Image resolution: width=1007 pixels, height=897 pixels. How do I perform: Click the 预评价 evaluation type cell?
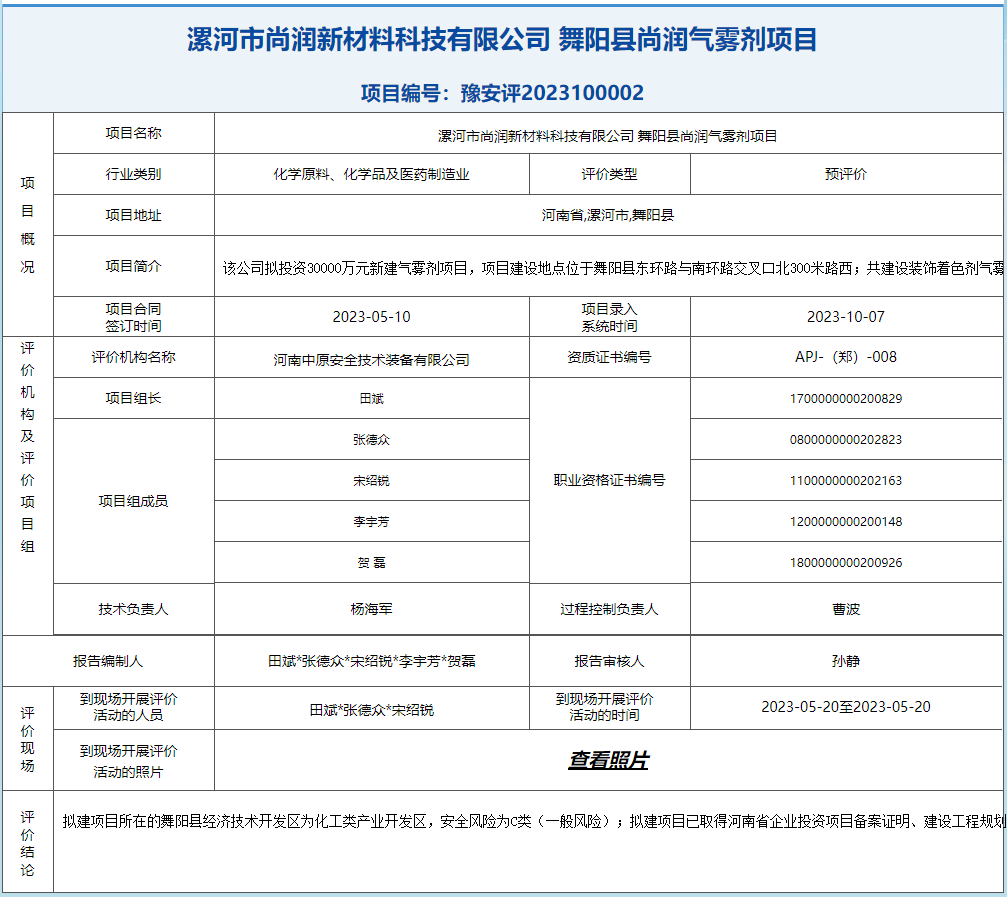[x=846, y=174]
